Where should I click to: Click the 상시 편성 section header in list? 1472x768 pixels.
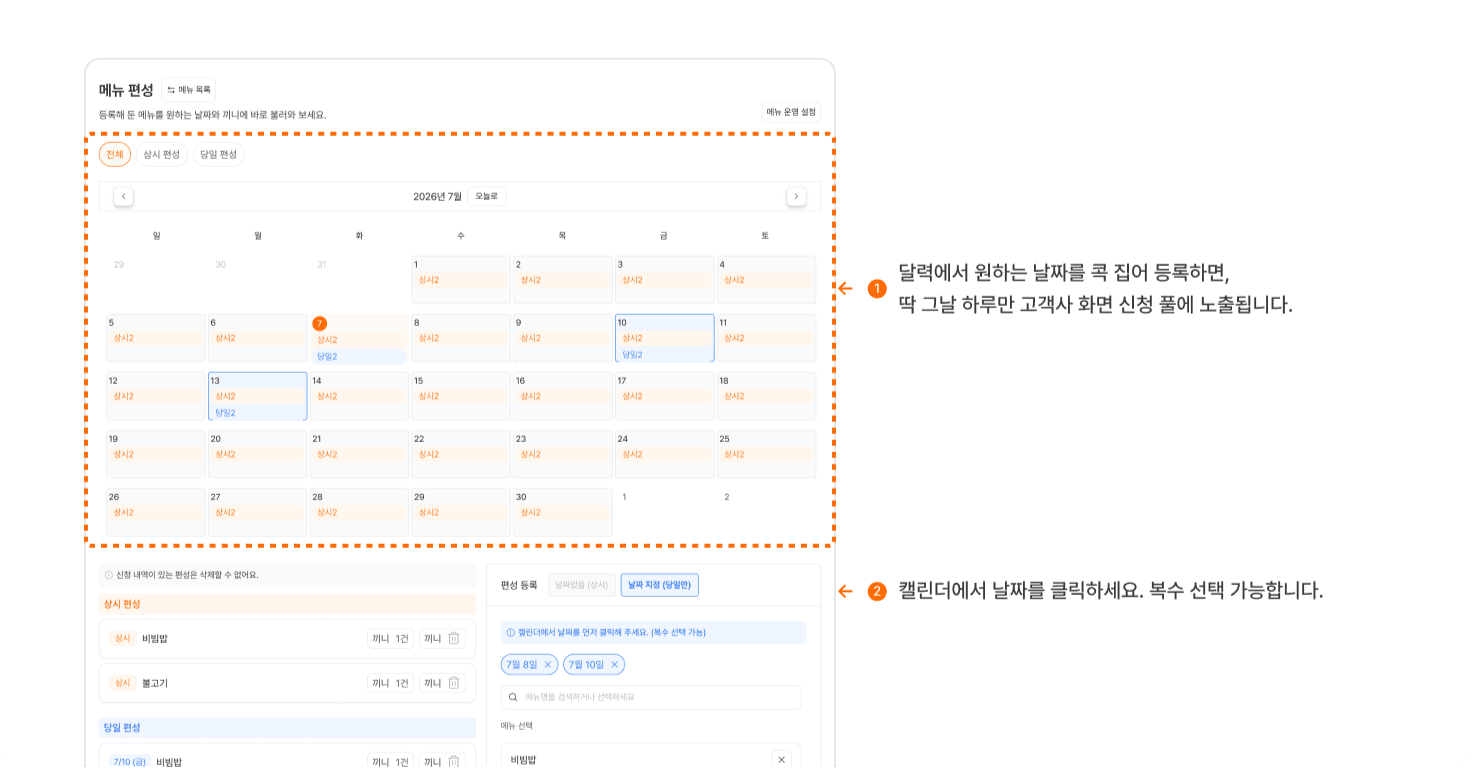click(x=287, y=604)
